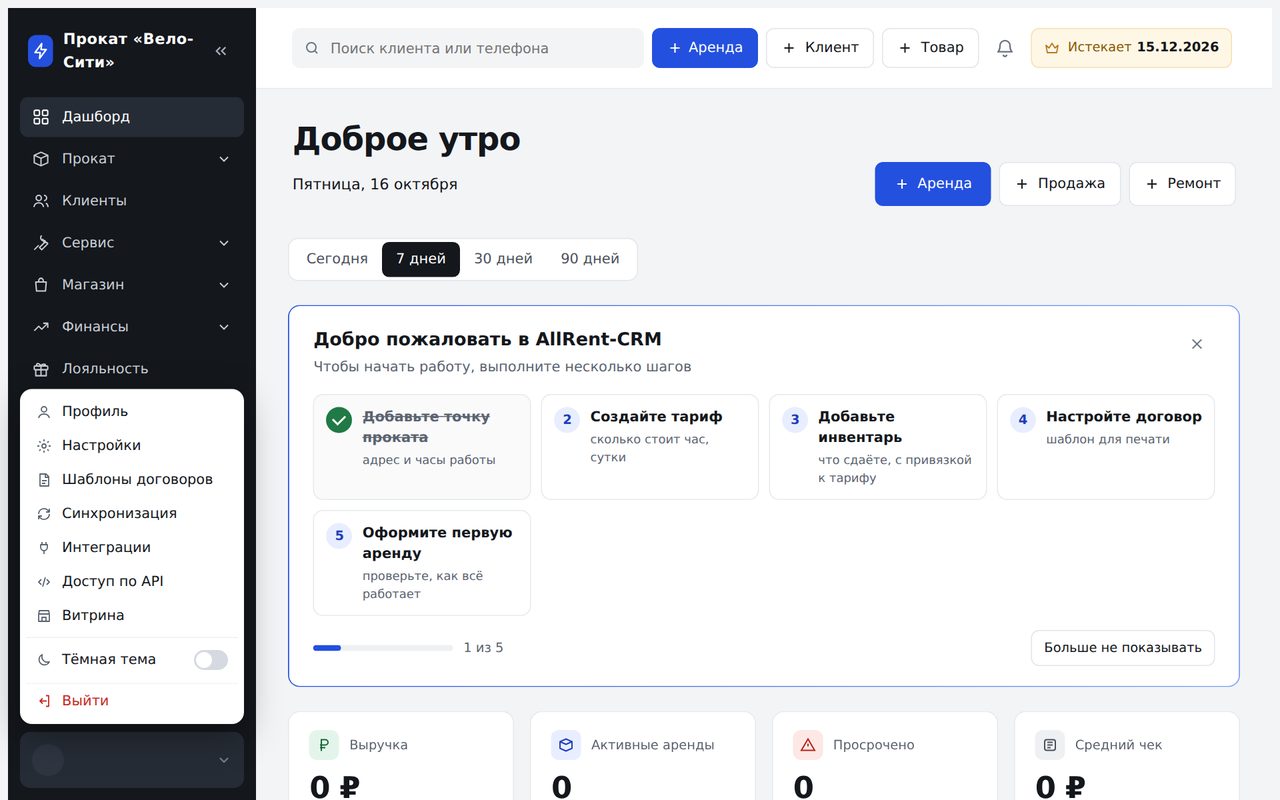Switch period to Сегодня tab
The image size is (1280, 800).
coord(337,259)
